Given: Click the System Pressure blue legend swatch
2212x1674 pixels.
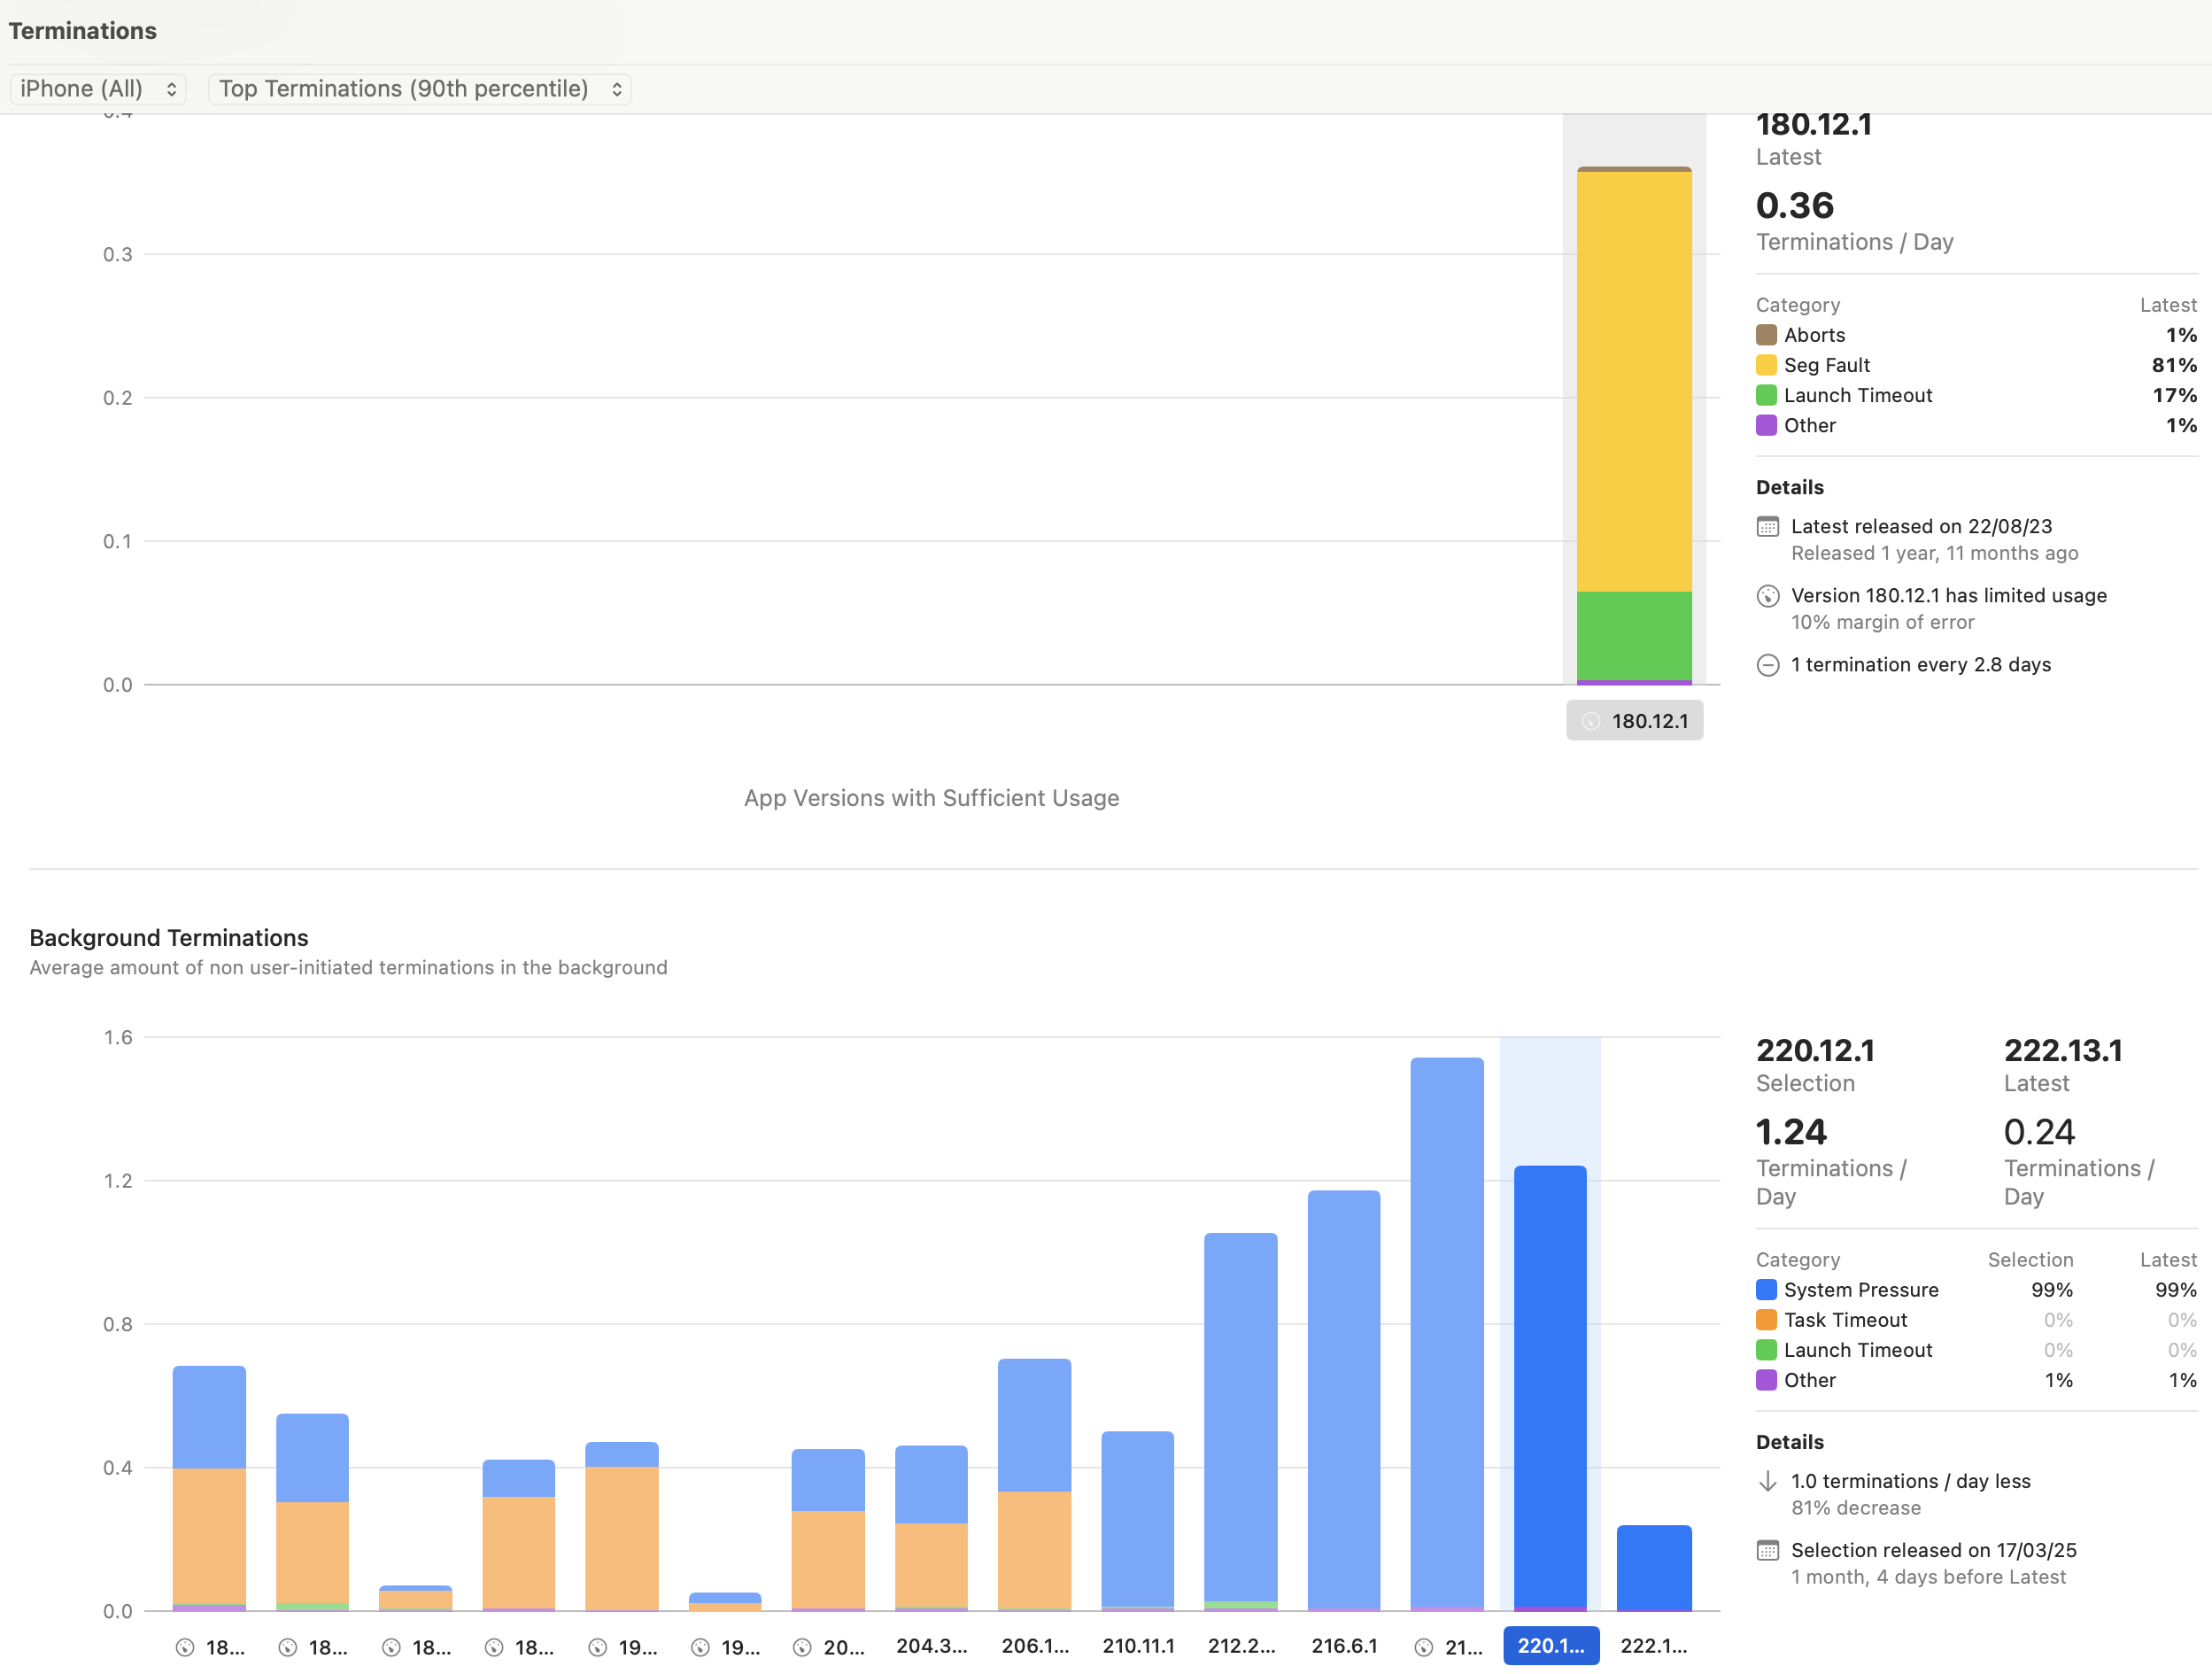Looking at the screenshot, I should 1766,1290.
